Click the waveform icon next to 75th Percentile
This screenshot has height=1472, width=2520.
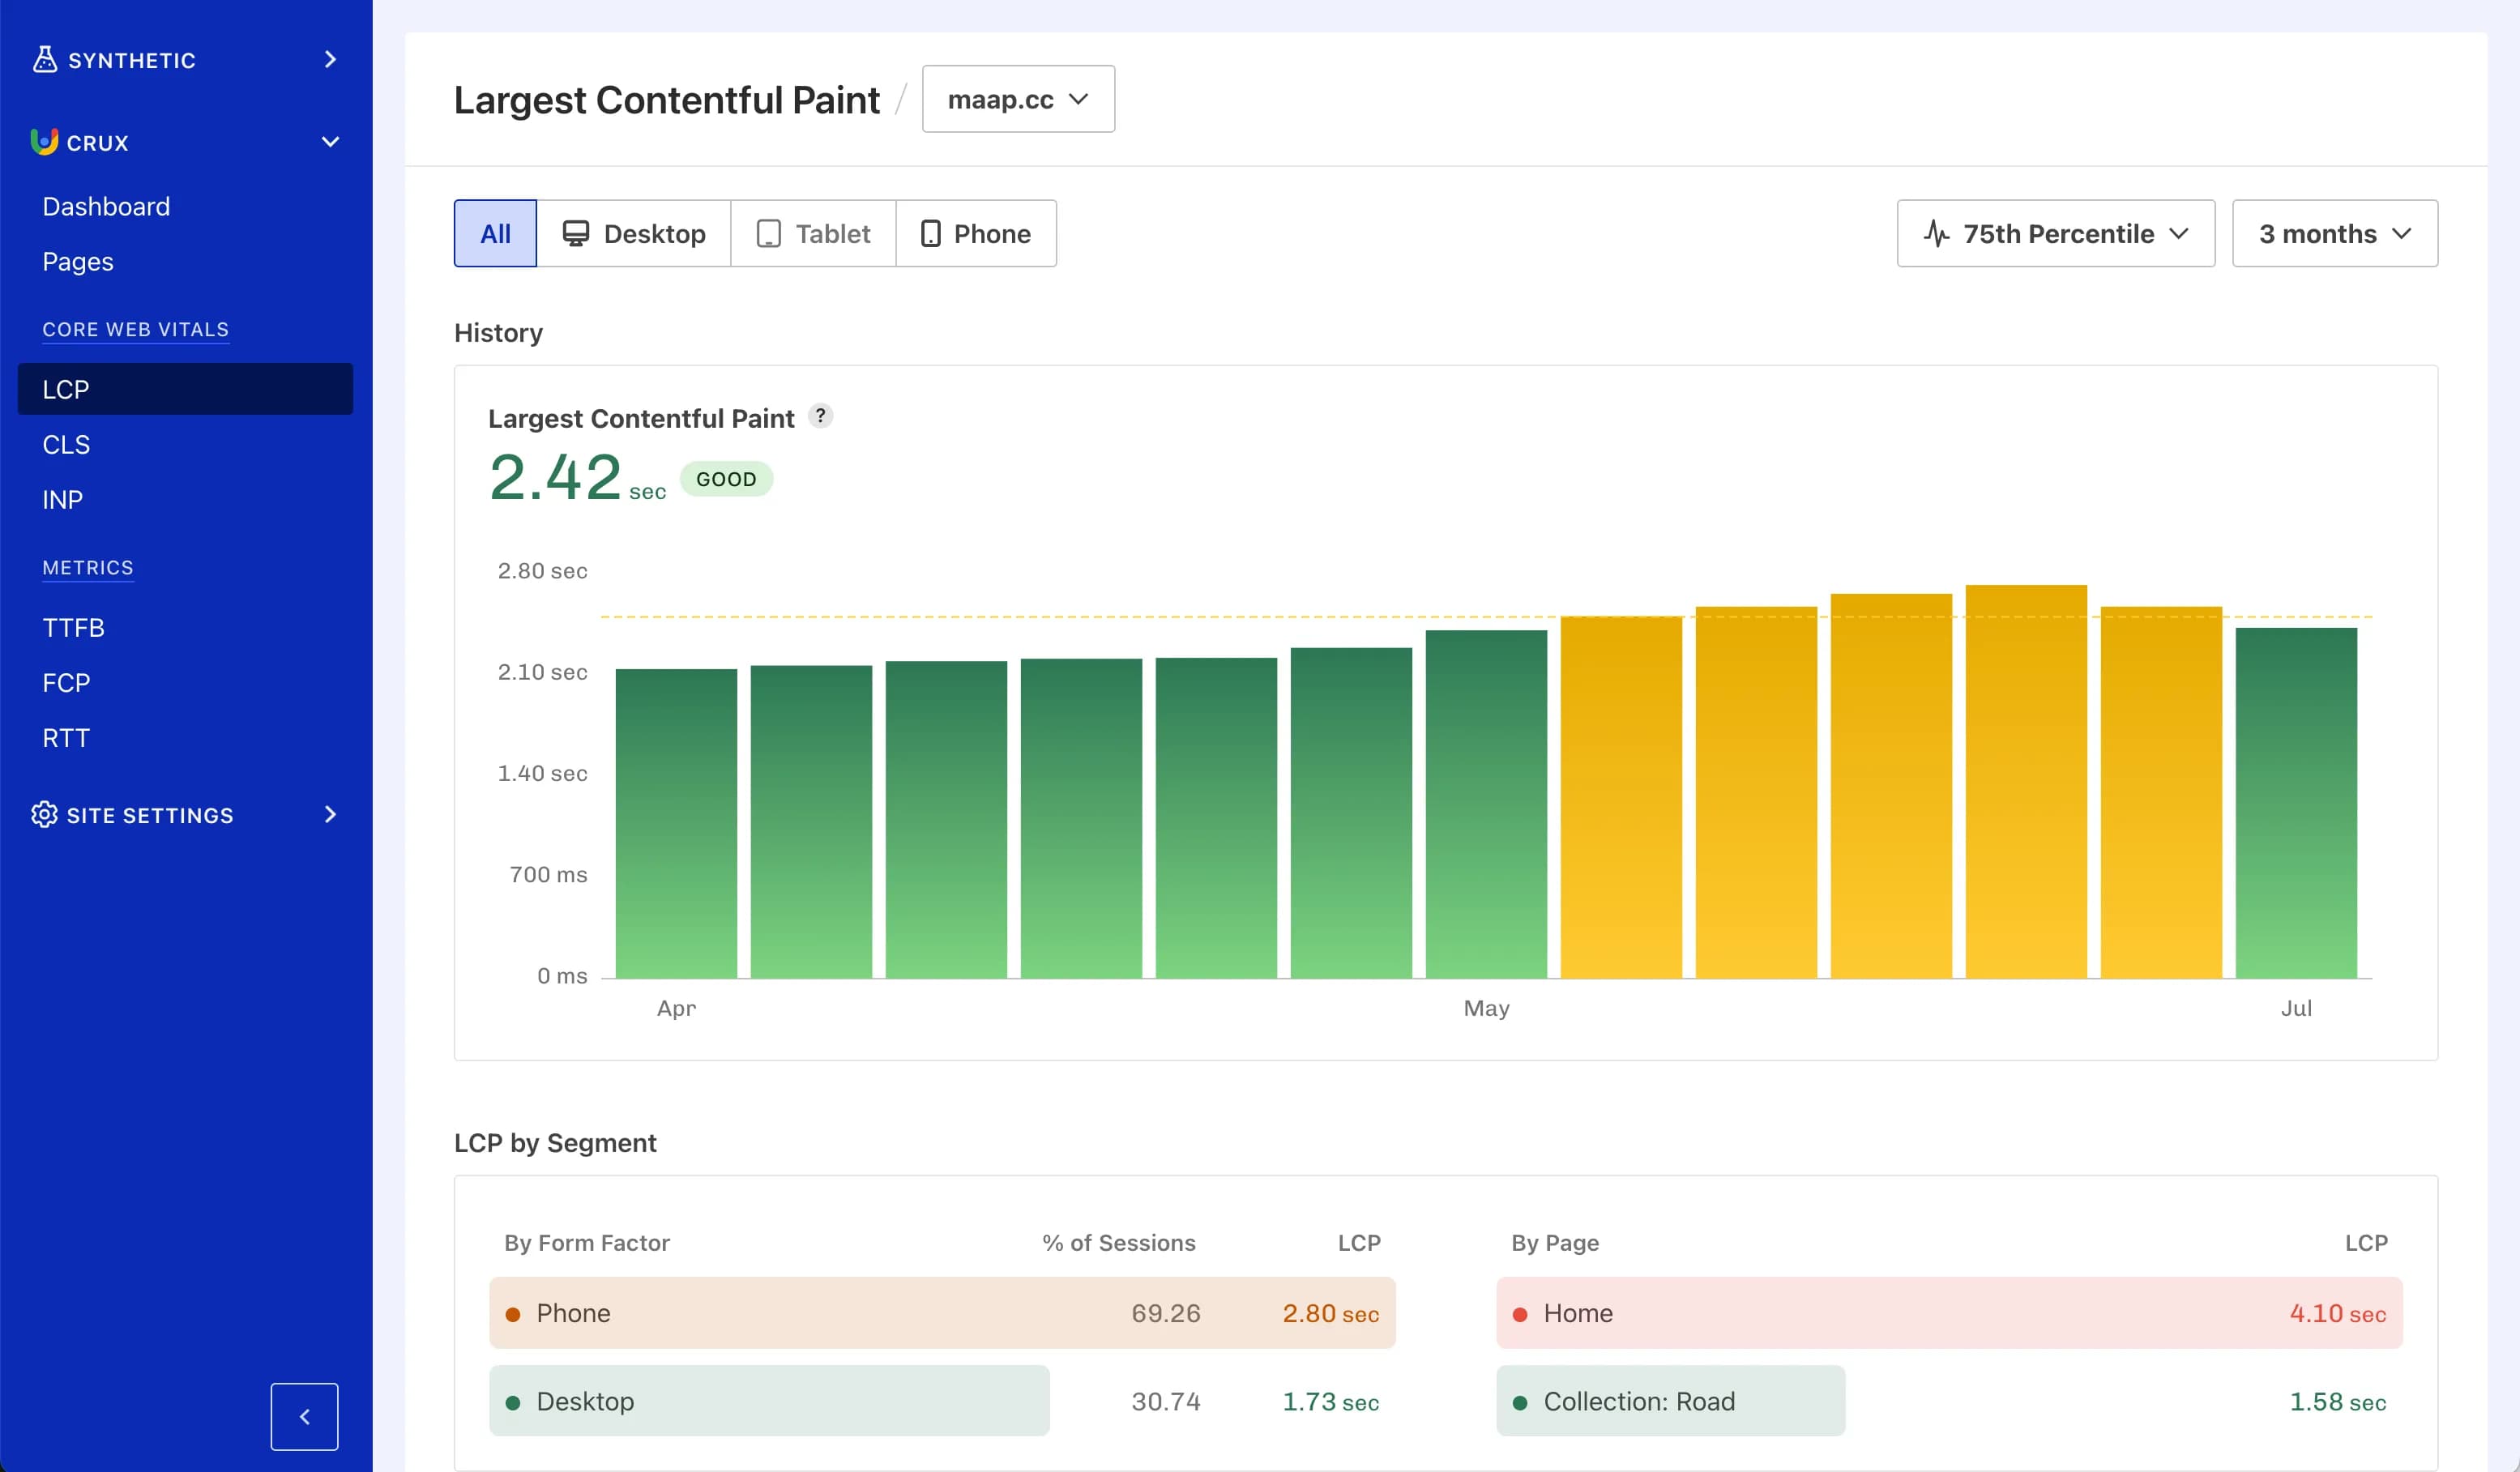pyautogui.click(x=1938, y=233)
